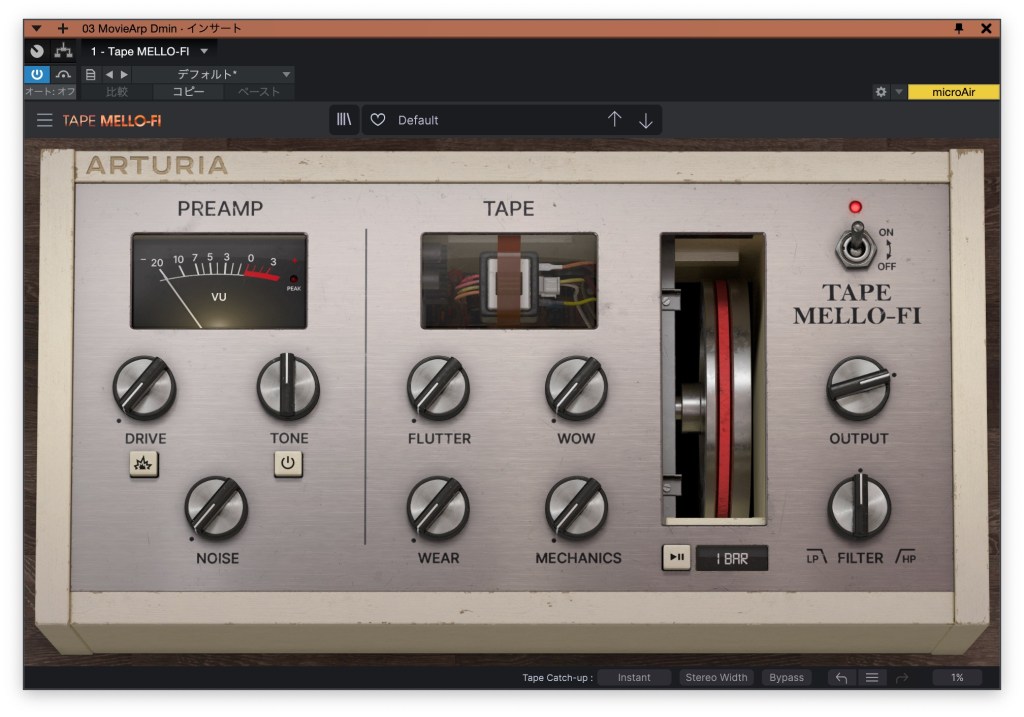Load previous preset with up arrow
The image size is (1024, 717).
coord(614,120)
